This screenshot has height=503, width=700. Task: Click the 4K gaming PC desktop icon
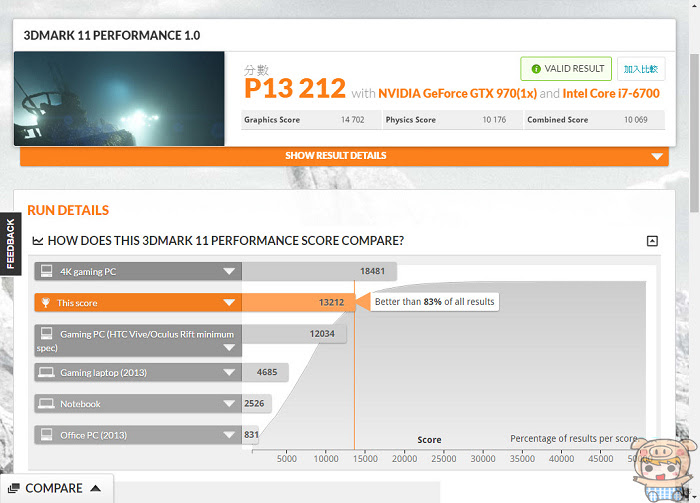pos(46,271)
